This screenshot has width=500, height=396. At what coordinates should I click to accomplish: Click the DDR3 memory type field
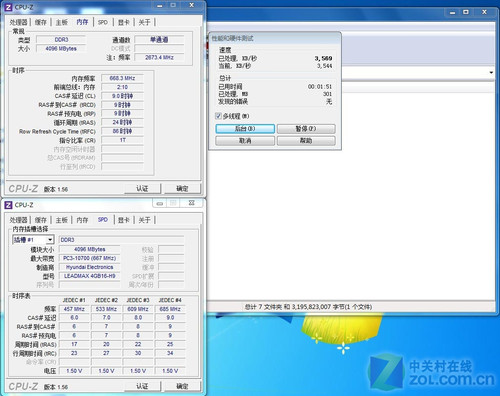tap(61, 40)
